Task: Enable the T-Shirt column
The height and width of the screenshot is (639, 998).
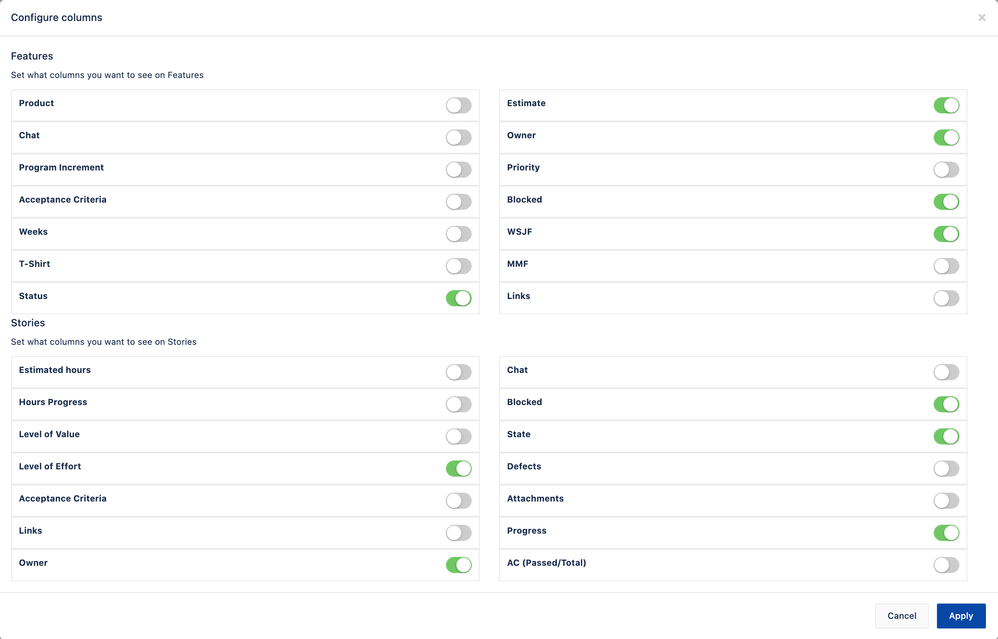Action: [x=458, y=265]
